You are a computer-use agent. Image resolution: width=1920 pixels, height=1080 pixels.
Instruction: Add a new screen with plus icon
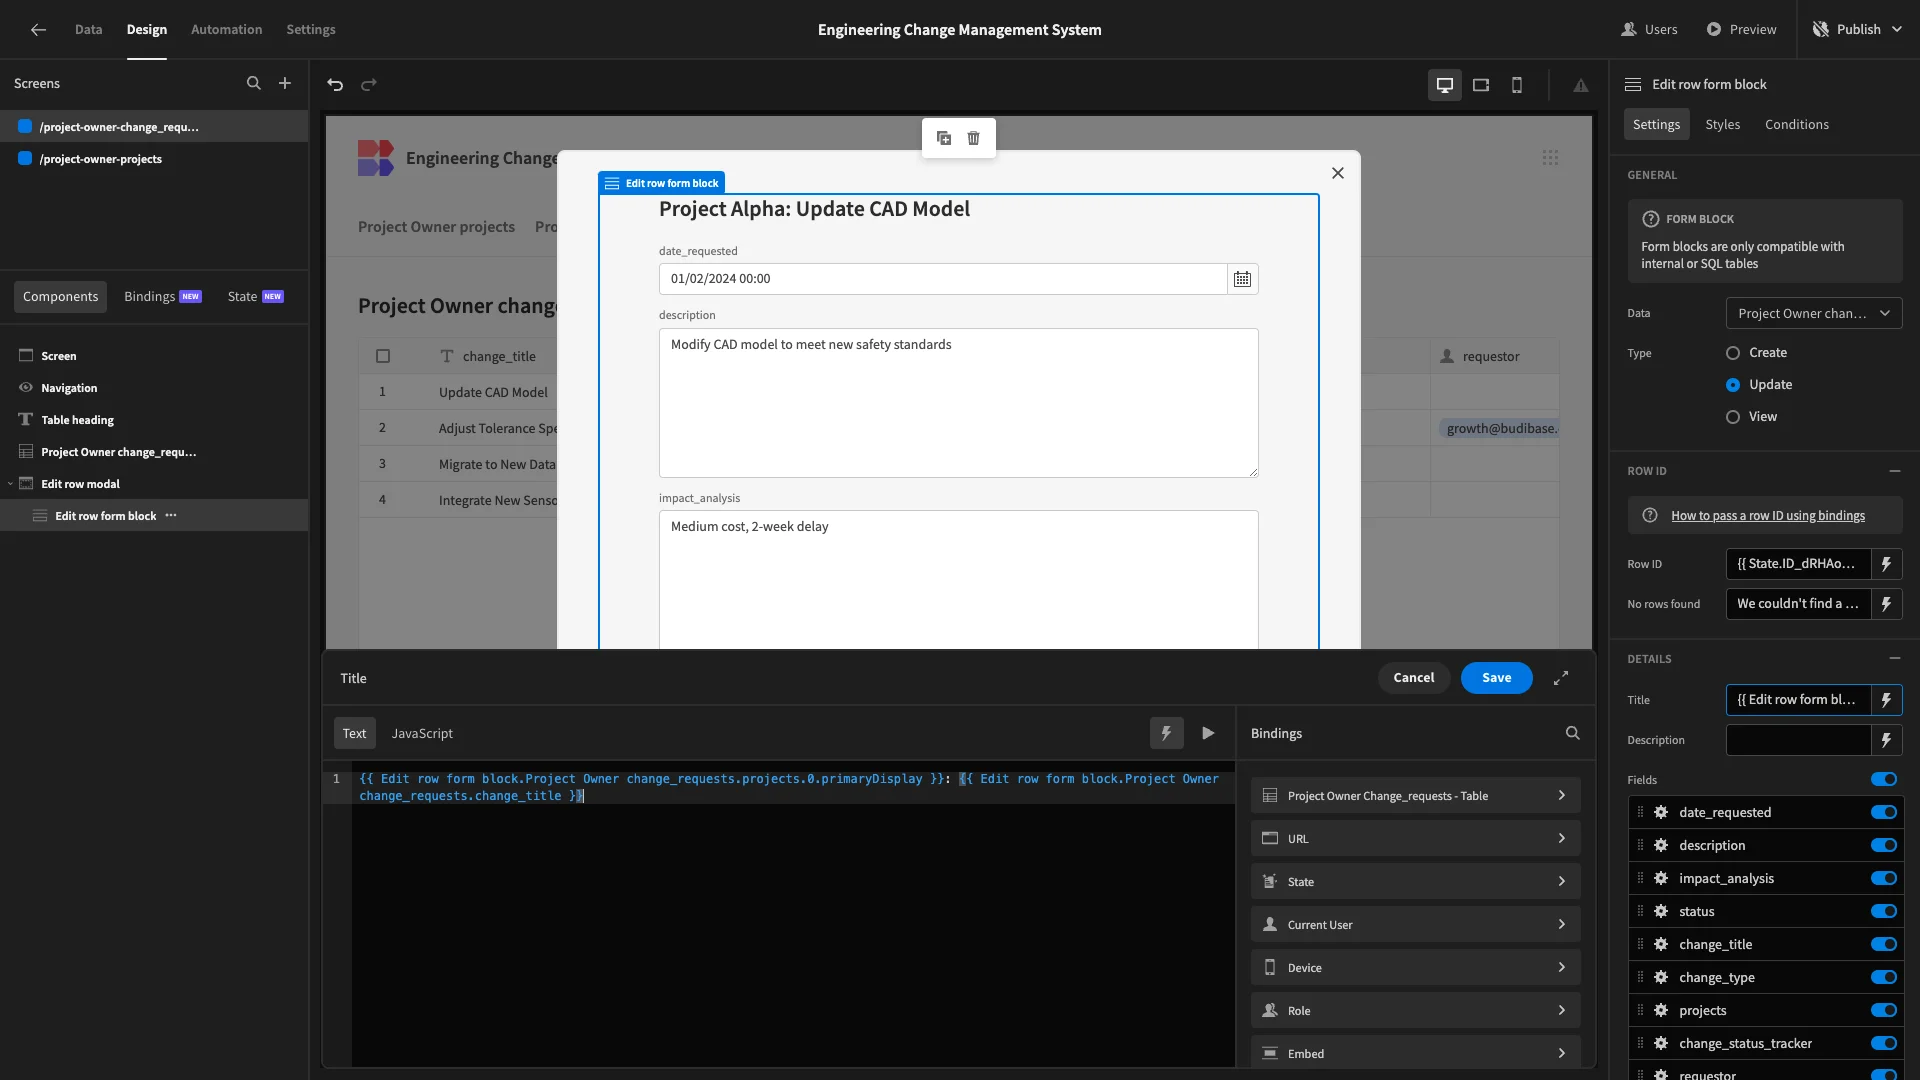[x=285, y=84]
